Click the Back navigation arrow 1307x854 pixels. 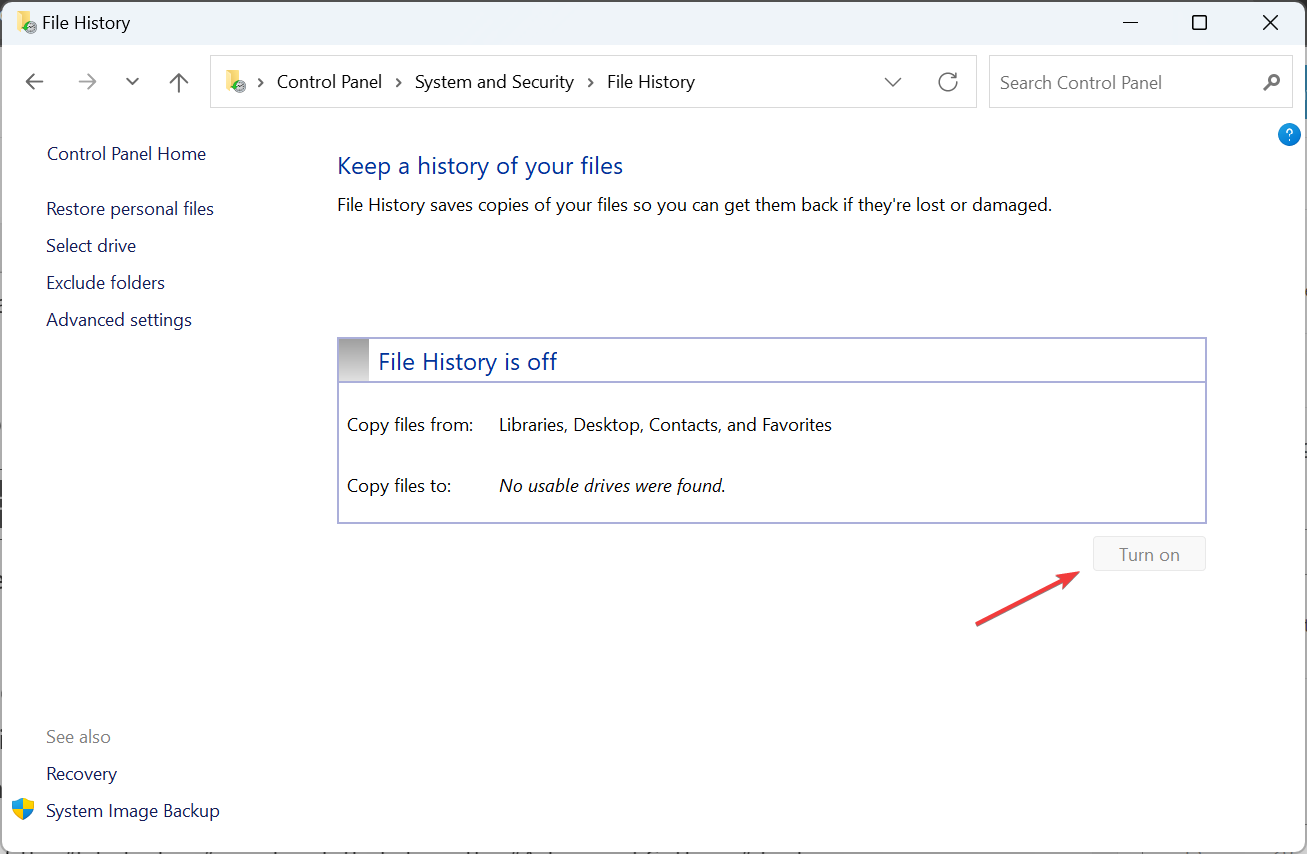tap(35, 82)
